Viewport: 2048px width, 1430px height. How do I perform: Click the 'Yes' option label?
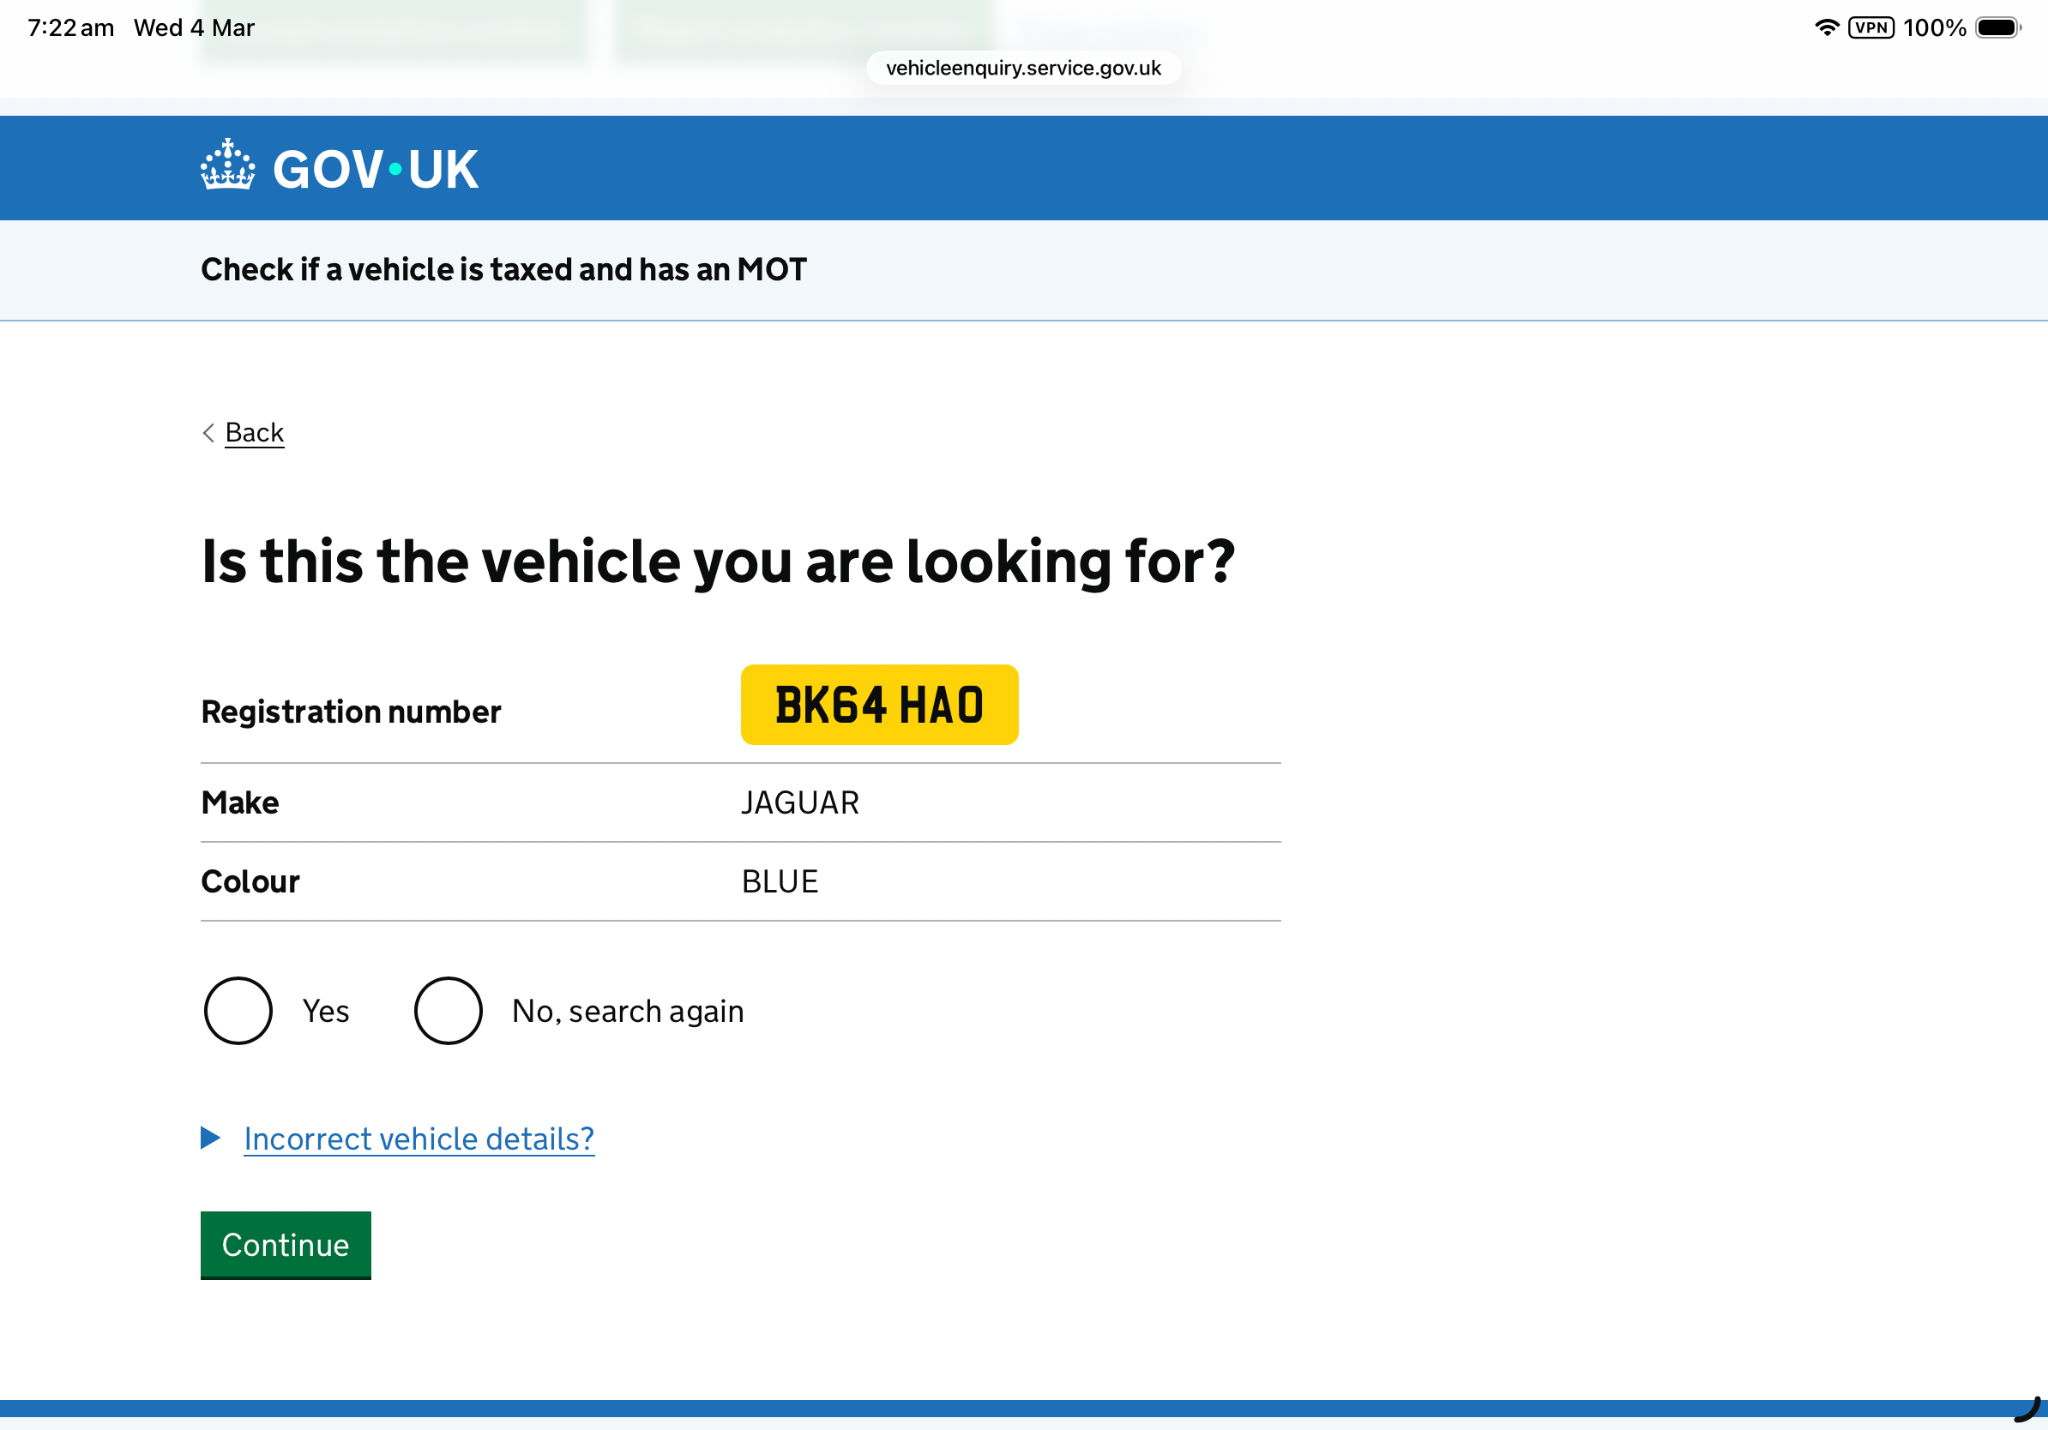[326, 1012]
